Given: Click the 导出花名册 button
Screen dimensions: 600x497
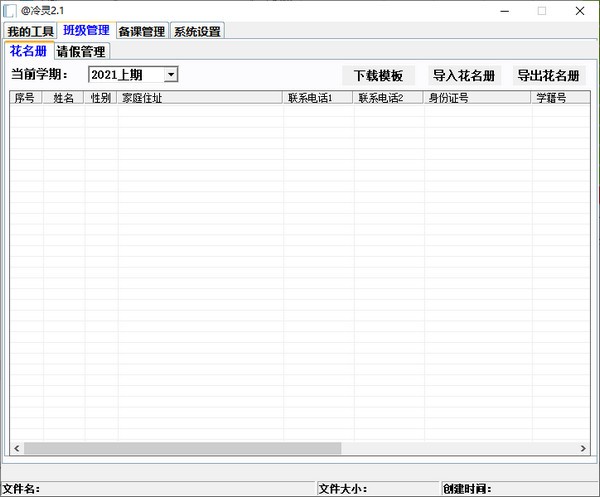Looking at the screenshot, I should pos(548,76).
